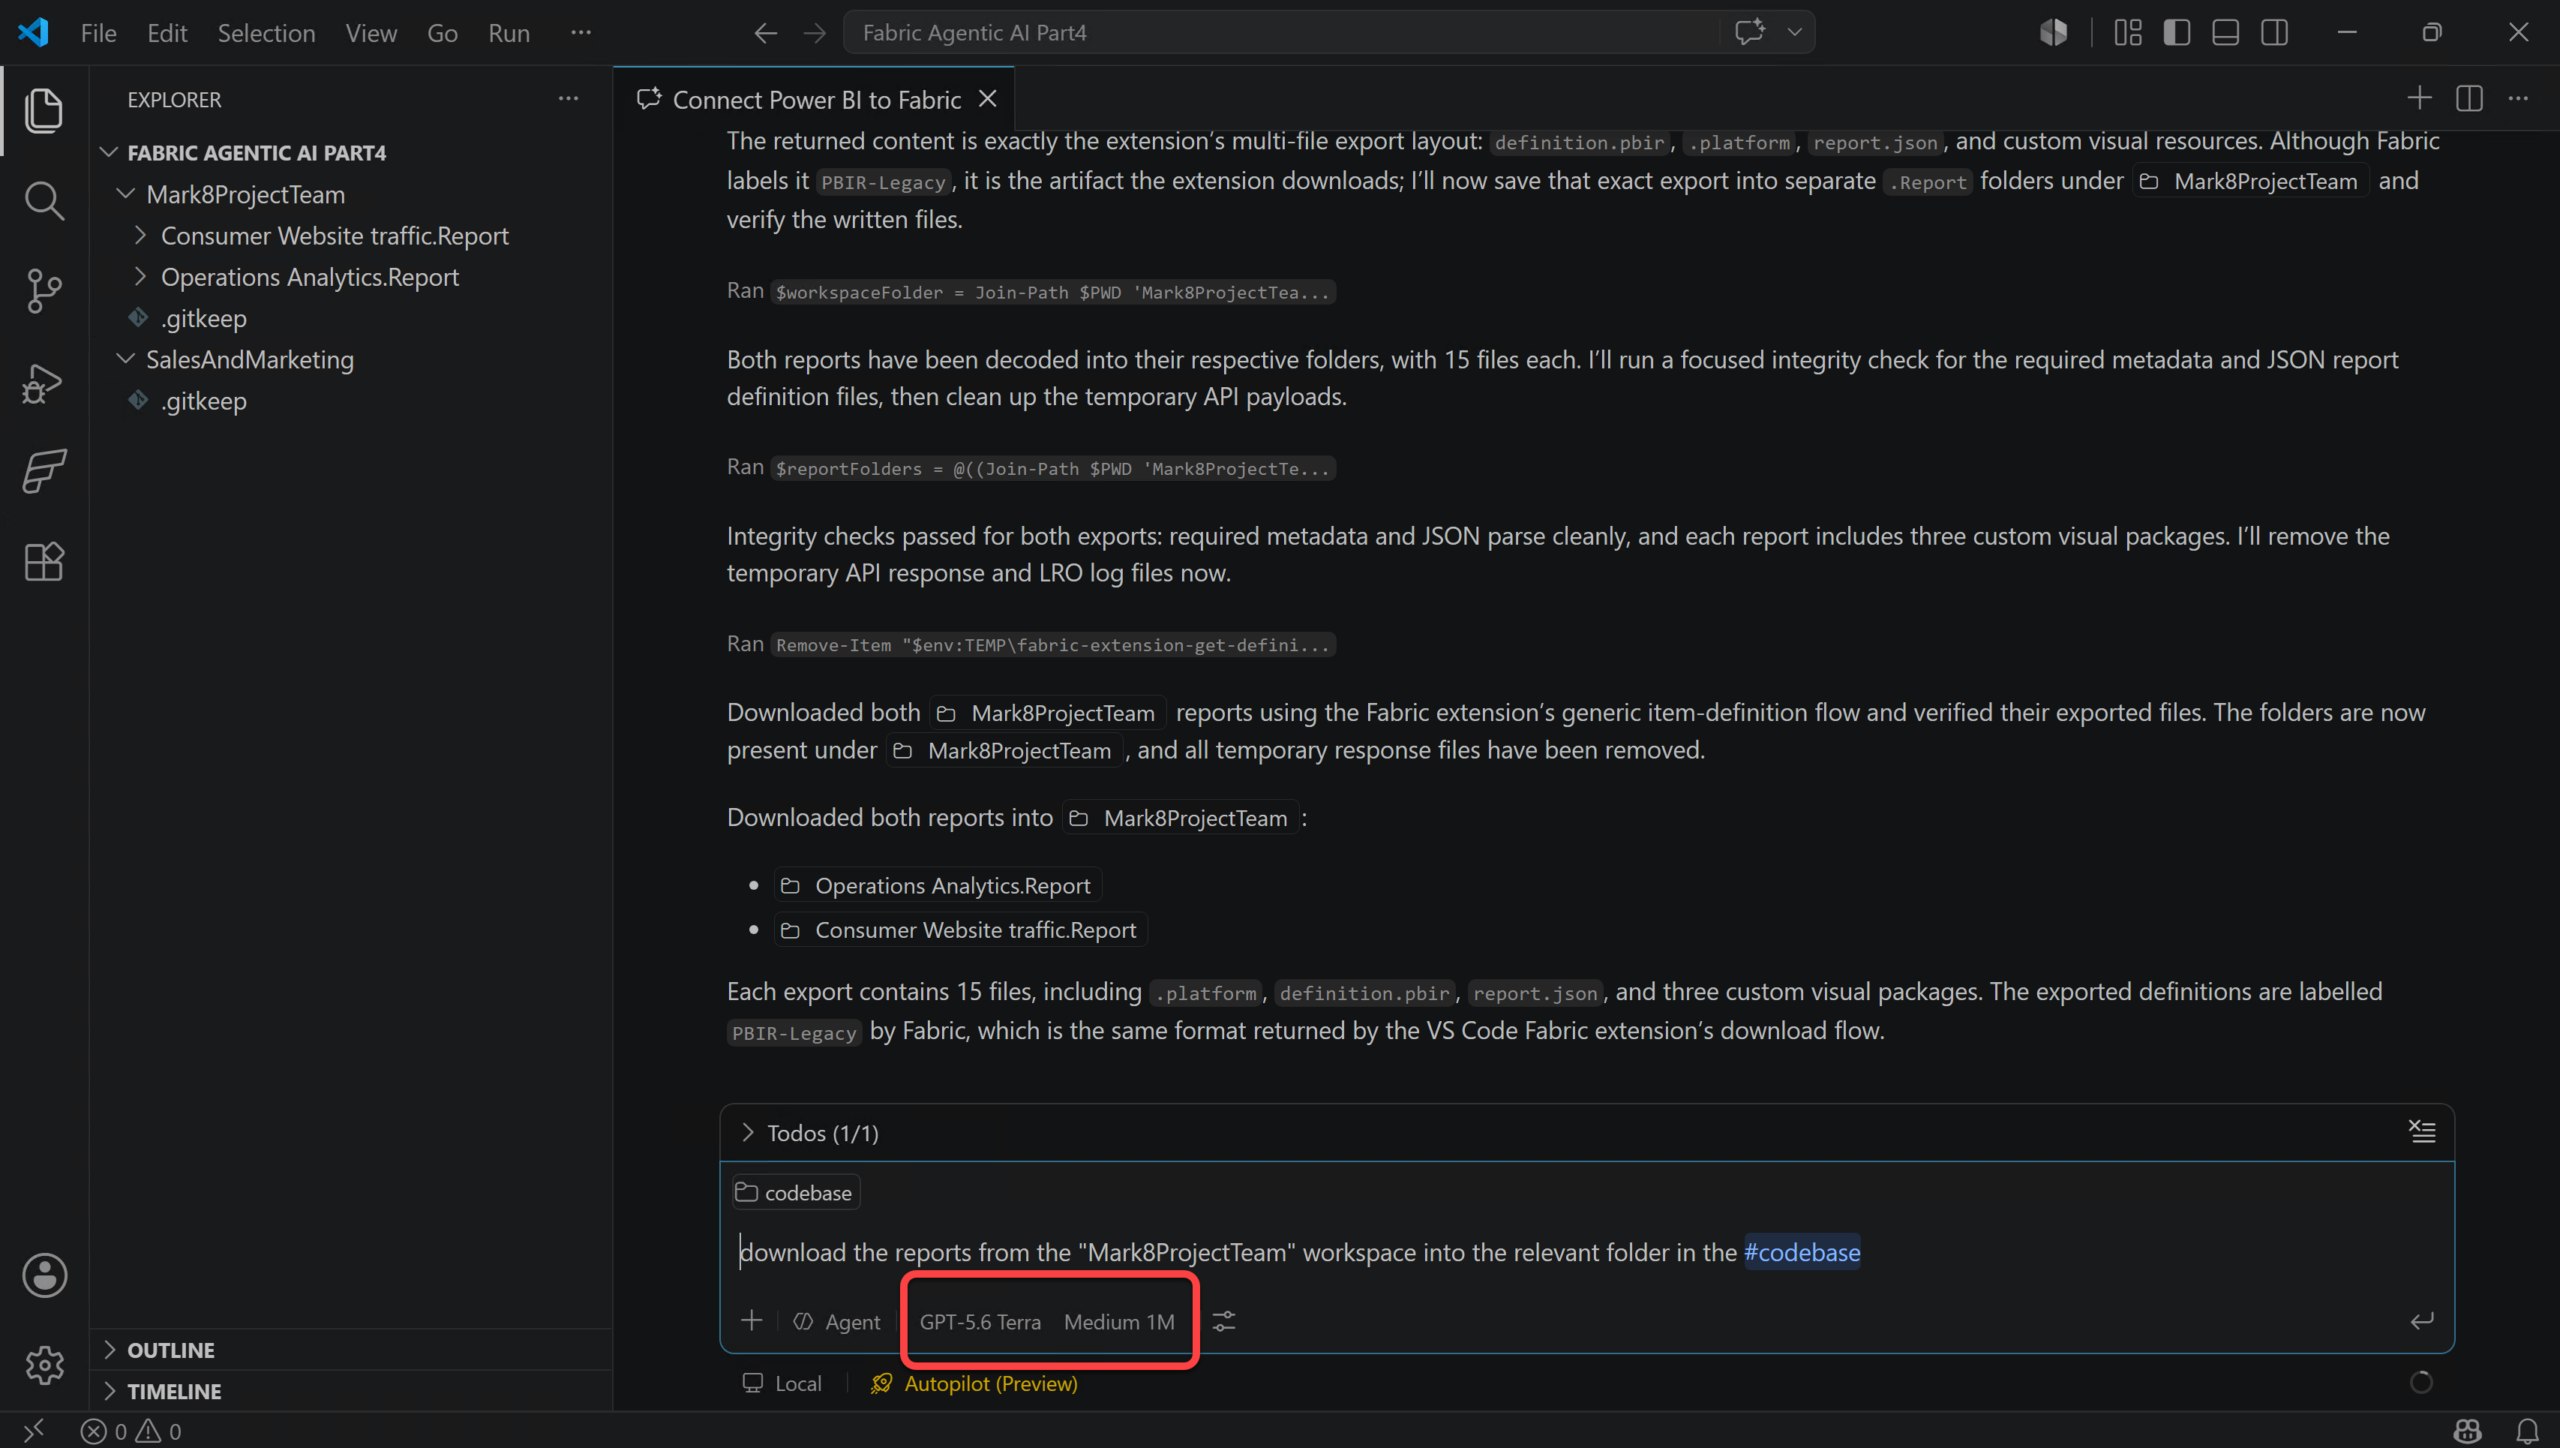Add context with the plus icon
This screenshot has height=1448, width=2560.
(752, 1321)
